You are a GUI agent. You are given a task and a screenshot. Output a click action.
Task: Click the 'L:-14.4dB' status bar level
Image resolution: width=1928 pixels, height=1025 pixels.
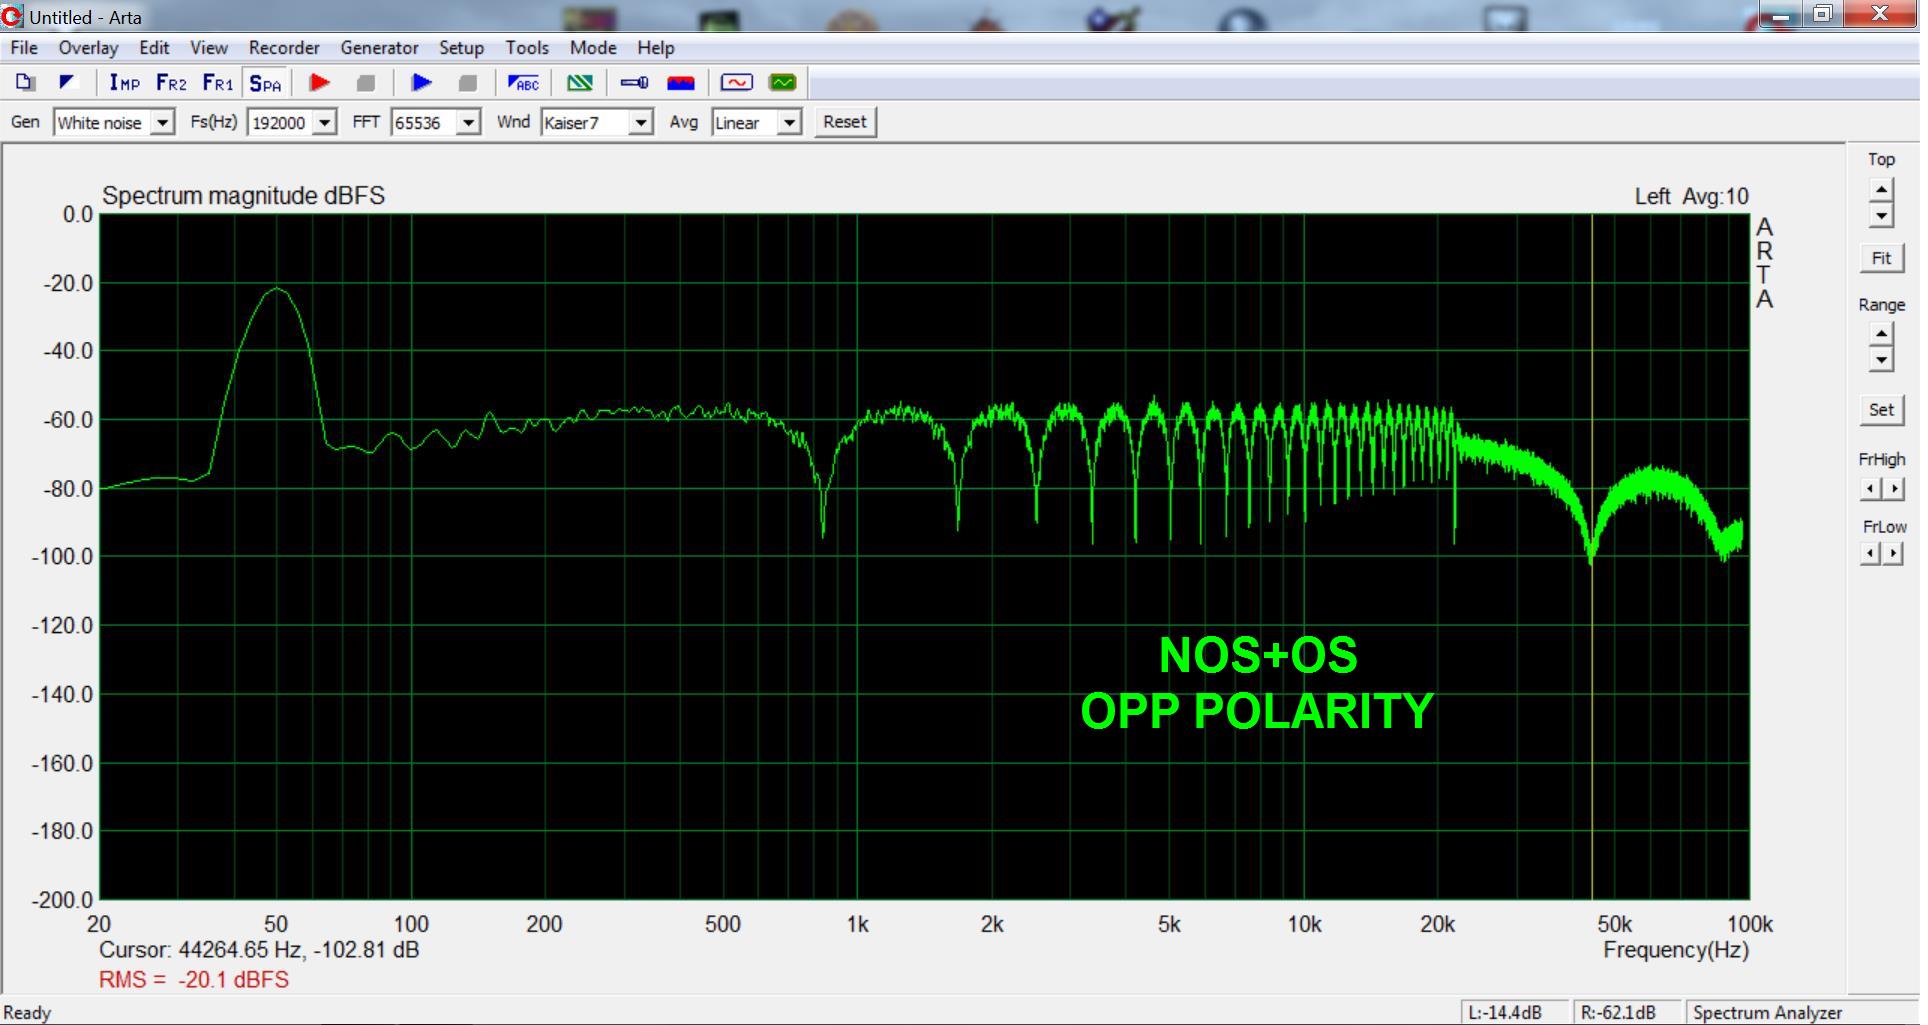point(1504,1013)
